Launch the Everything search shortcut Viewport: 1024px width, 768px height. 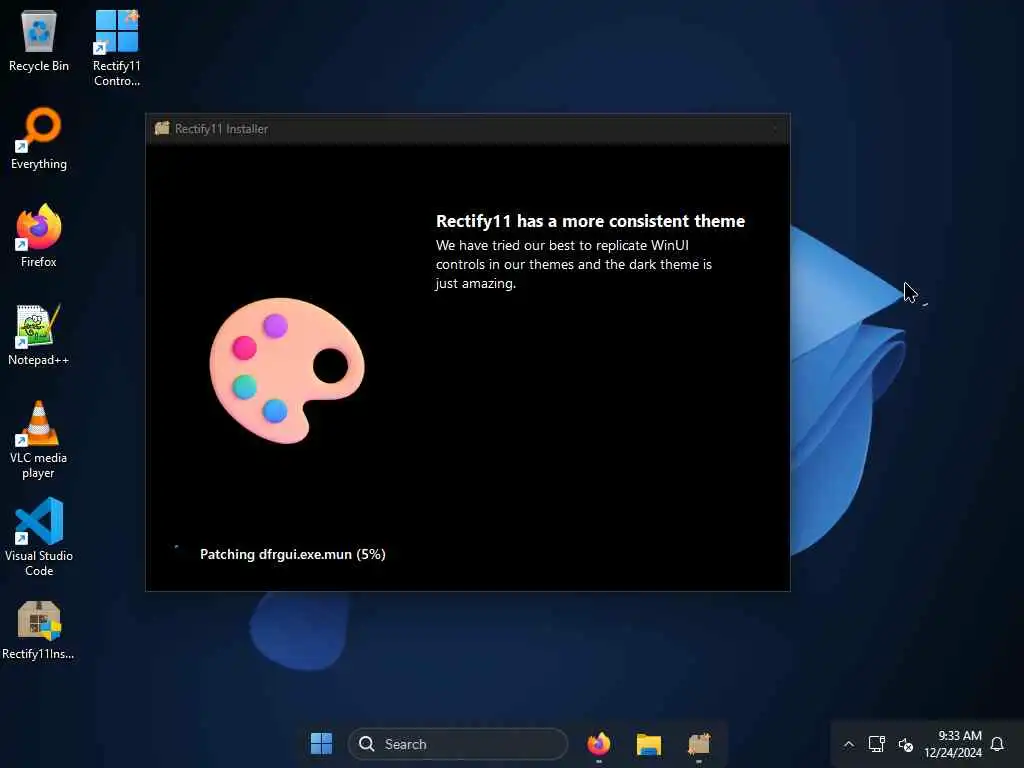pos(39,138)
